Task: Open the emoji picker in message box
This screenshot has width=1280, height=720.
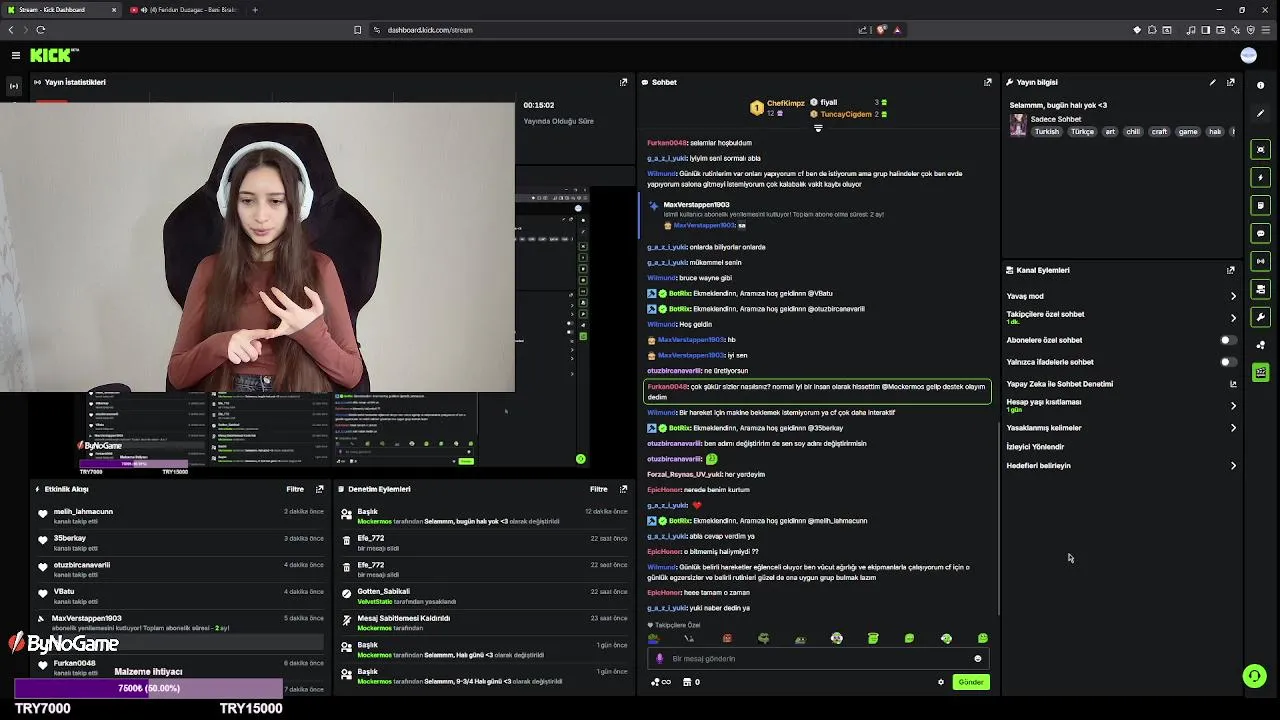Action: (x=977, y=659)
